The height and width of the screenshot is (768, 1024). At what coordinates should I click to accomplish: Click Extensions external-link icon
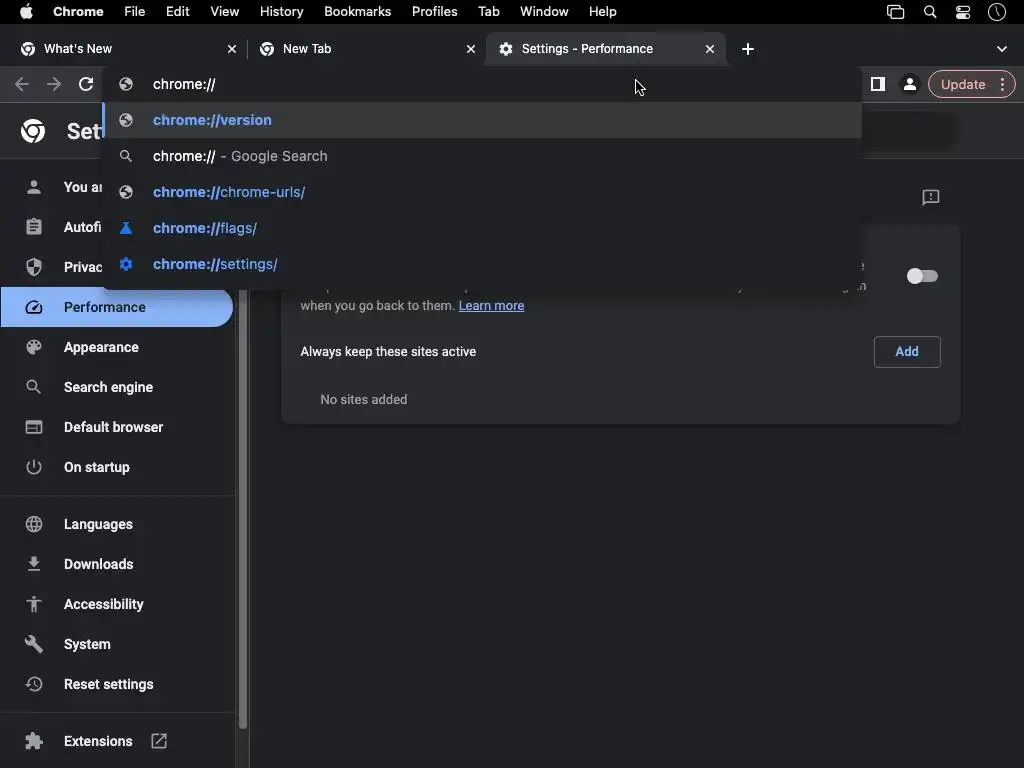click(159, 741)
